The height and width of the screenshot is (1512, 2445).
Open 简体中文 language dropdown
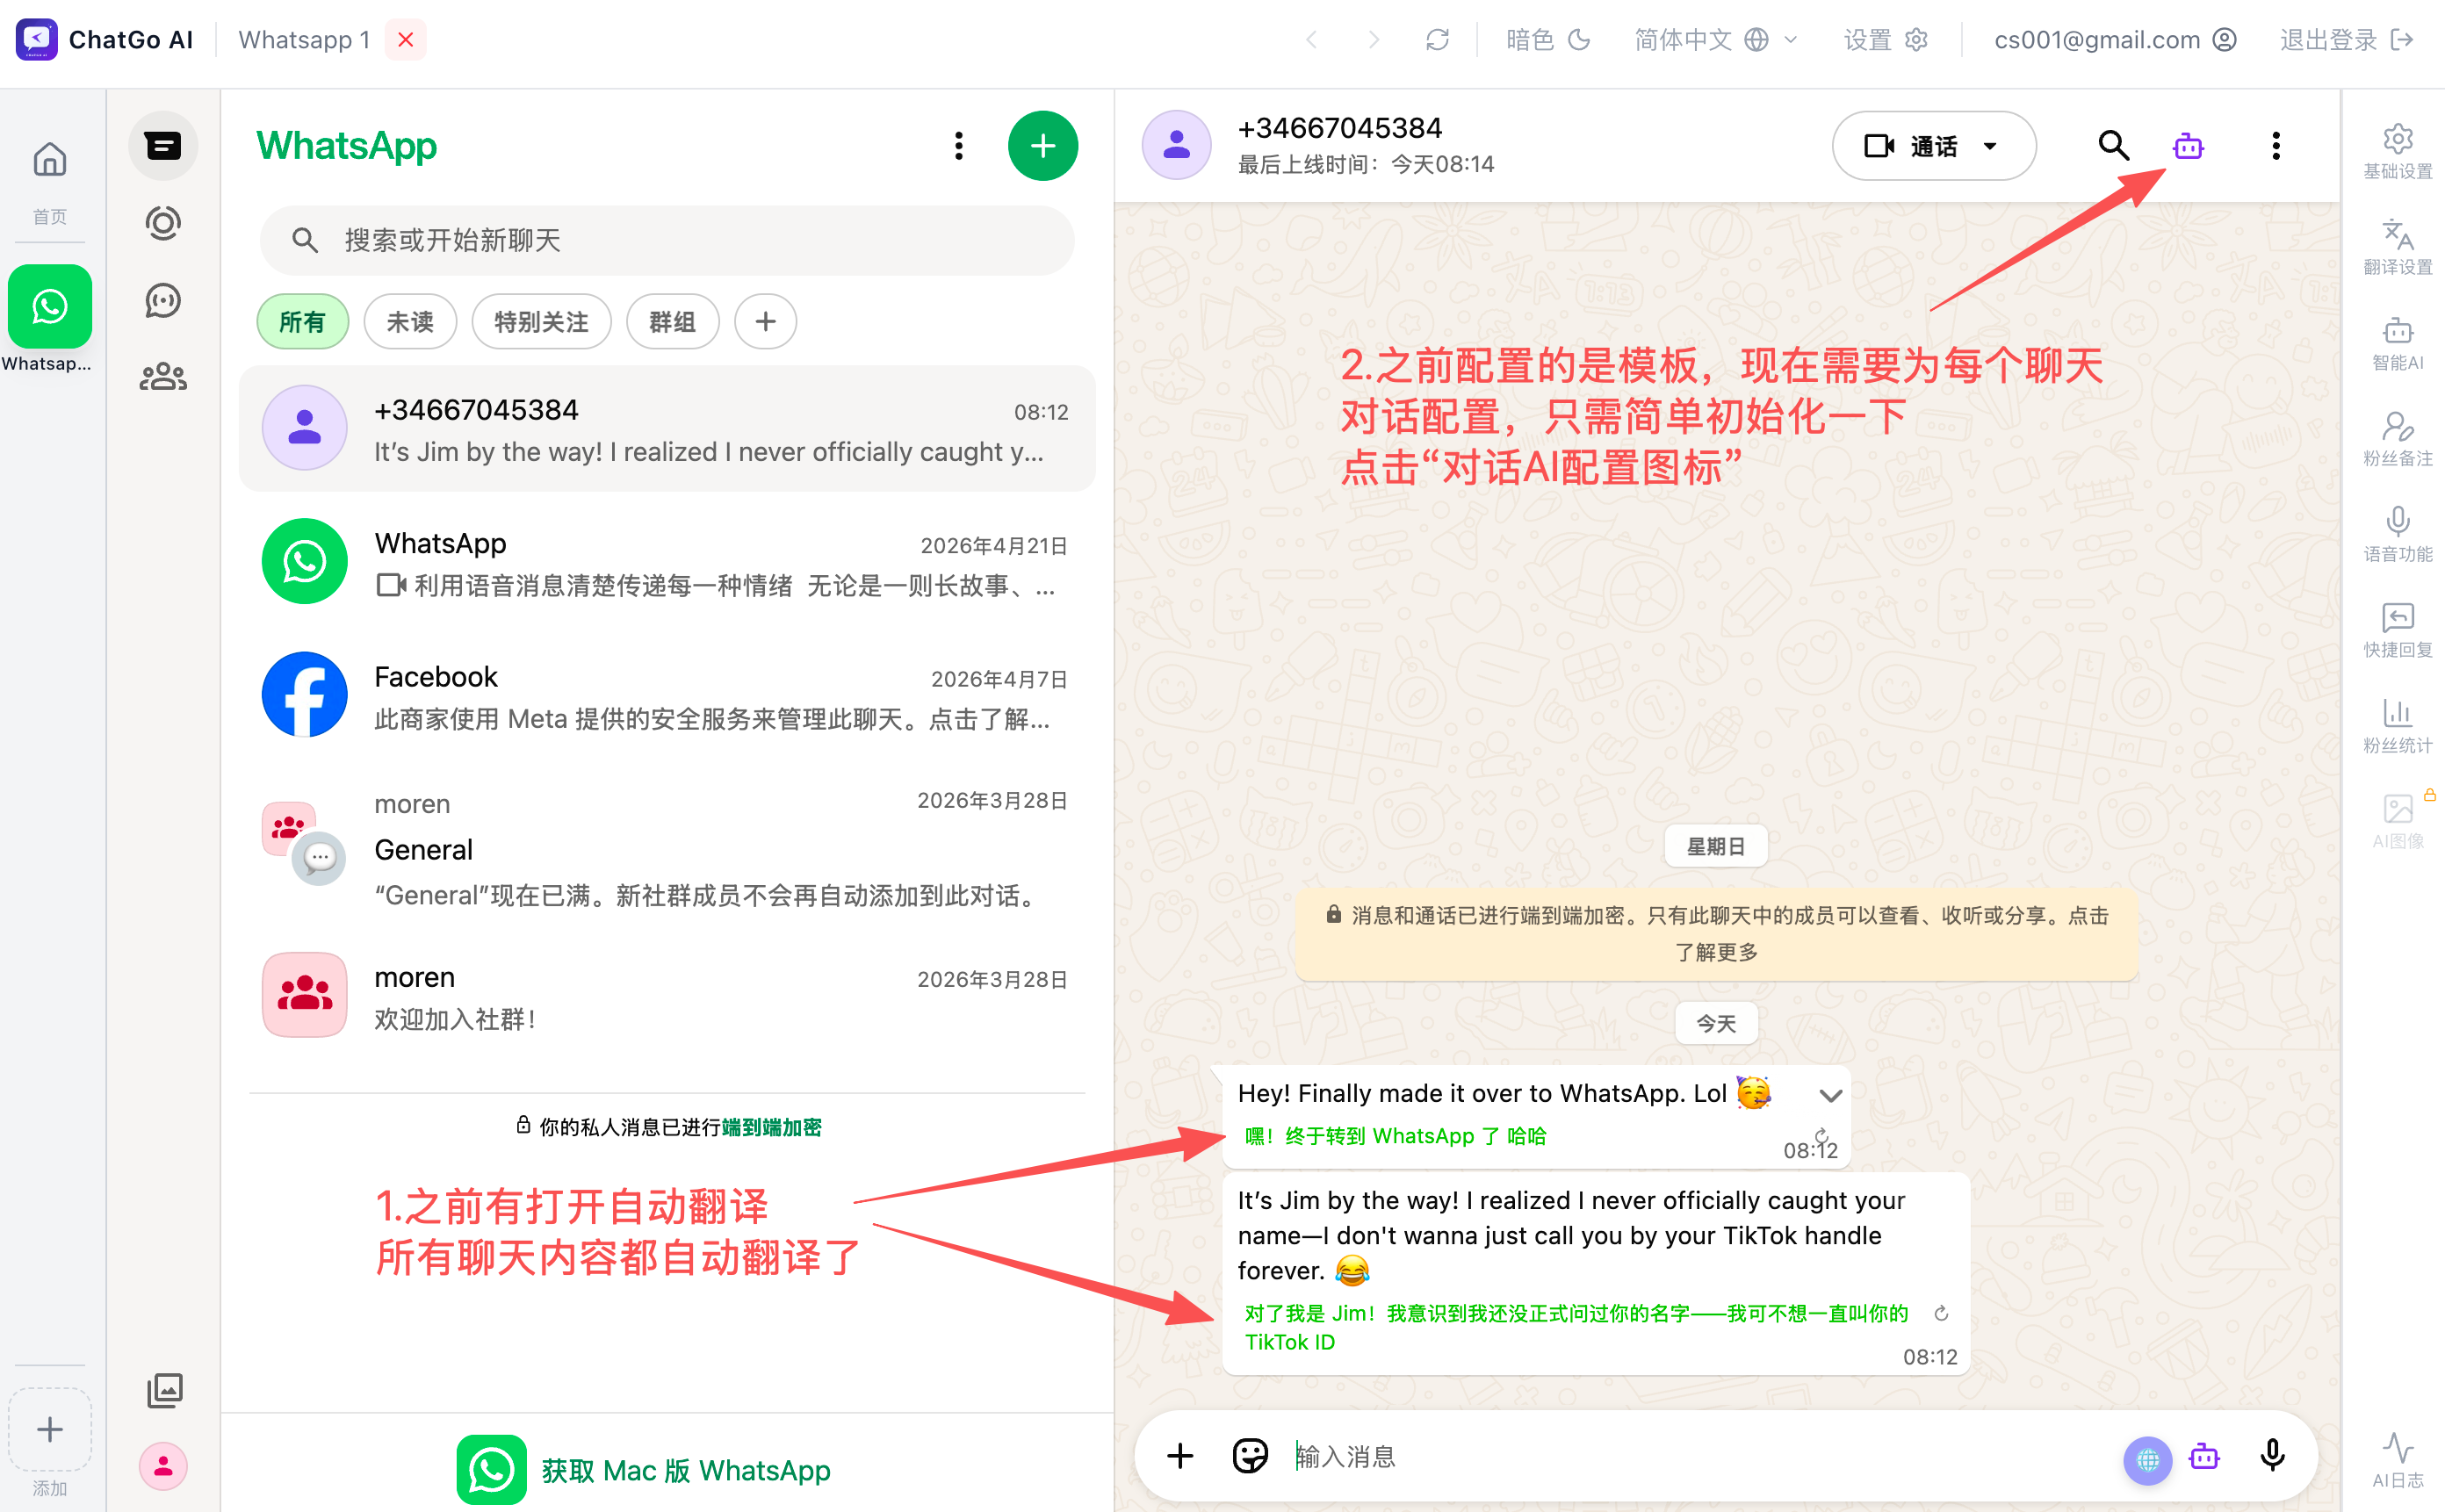(x=1715, y=40)
